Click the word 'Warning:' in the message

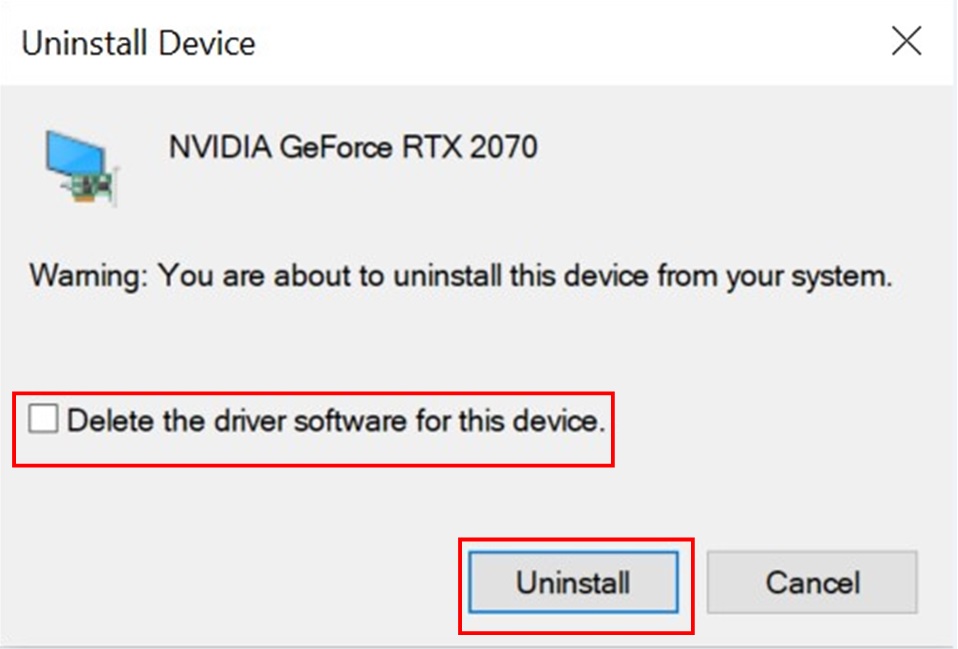[x=89, y=276]
